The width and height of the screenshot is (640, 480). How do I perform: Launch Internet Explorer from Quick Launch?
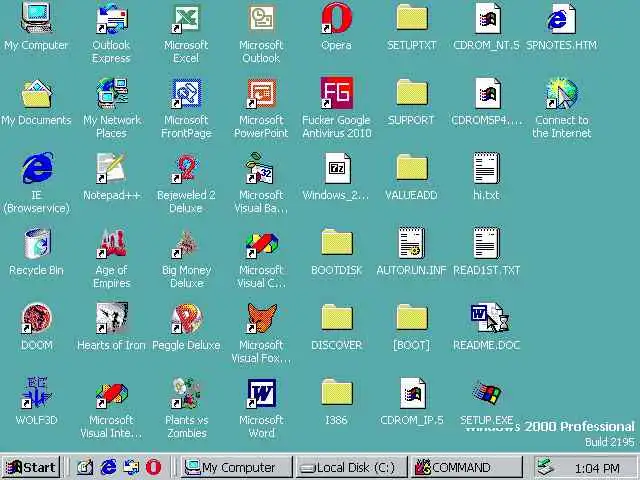click(108, 467)
